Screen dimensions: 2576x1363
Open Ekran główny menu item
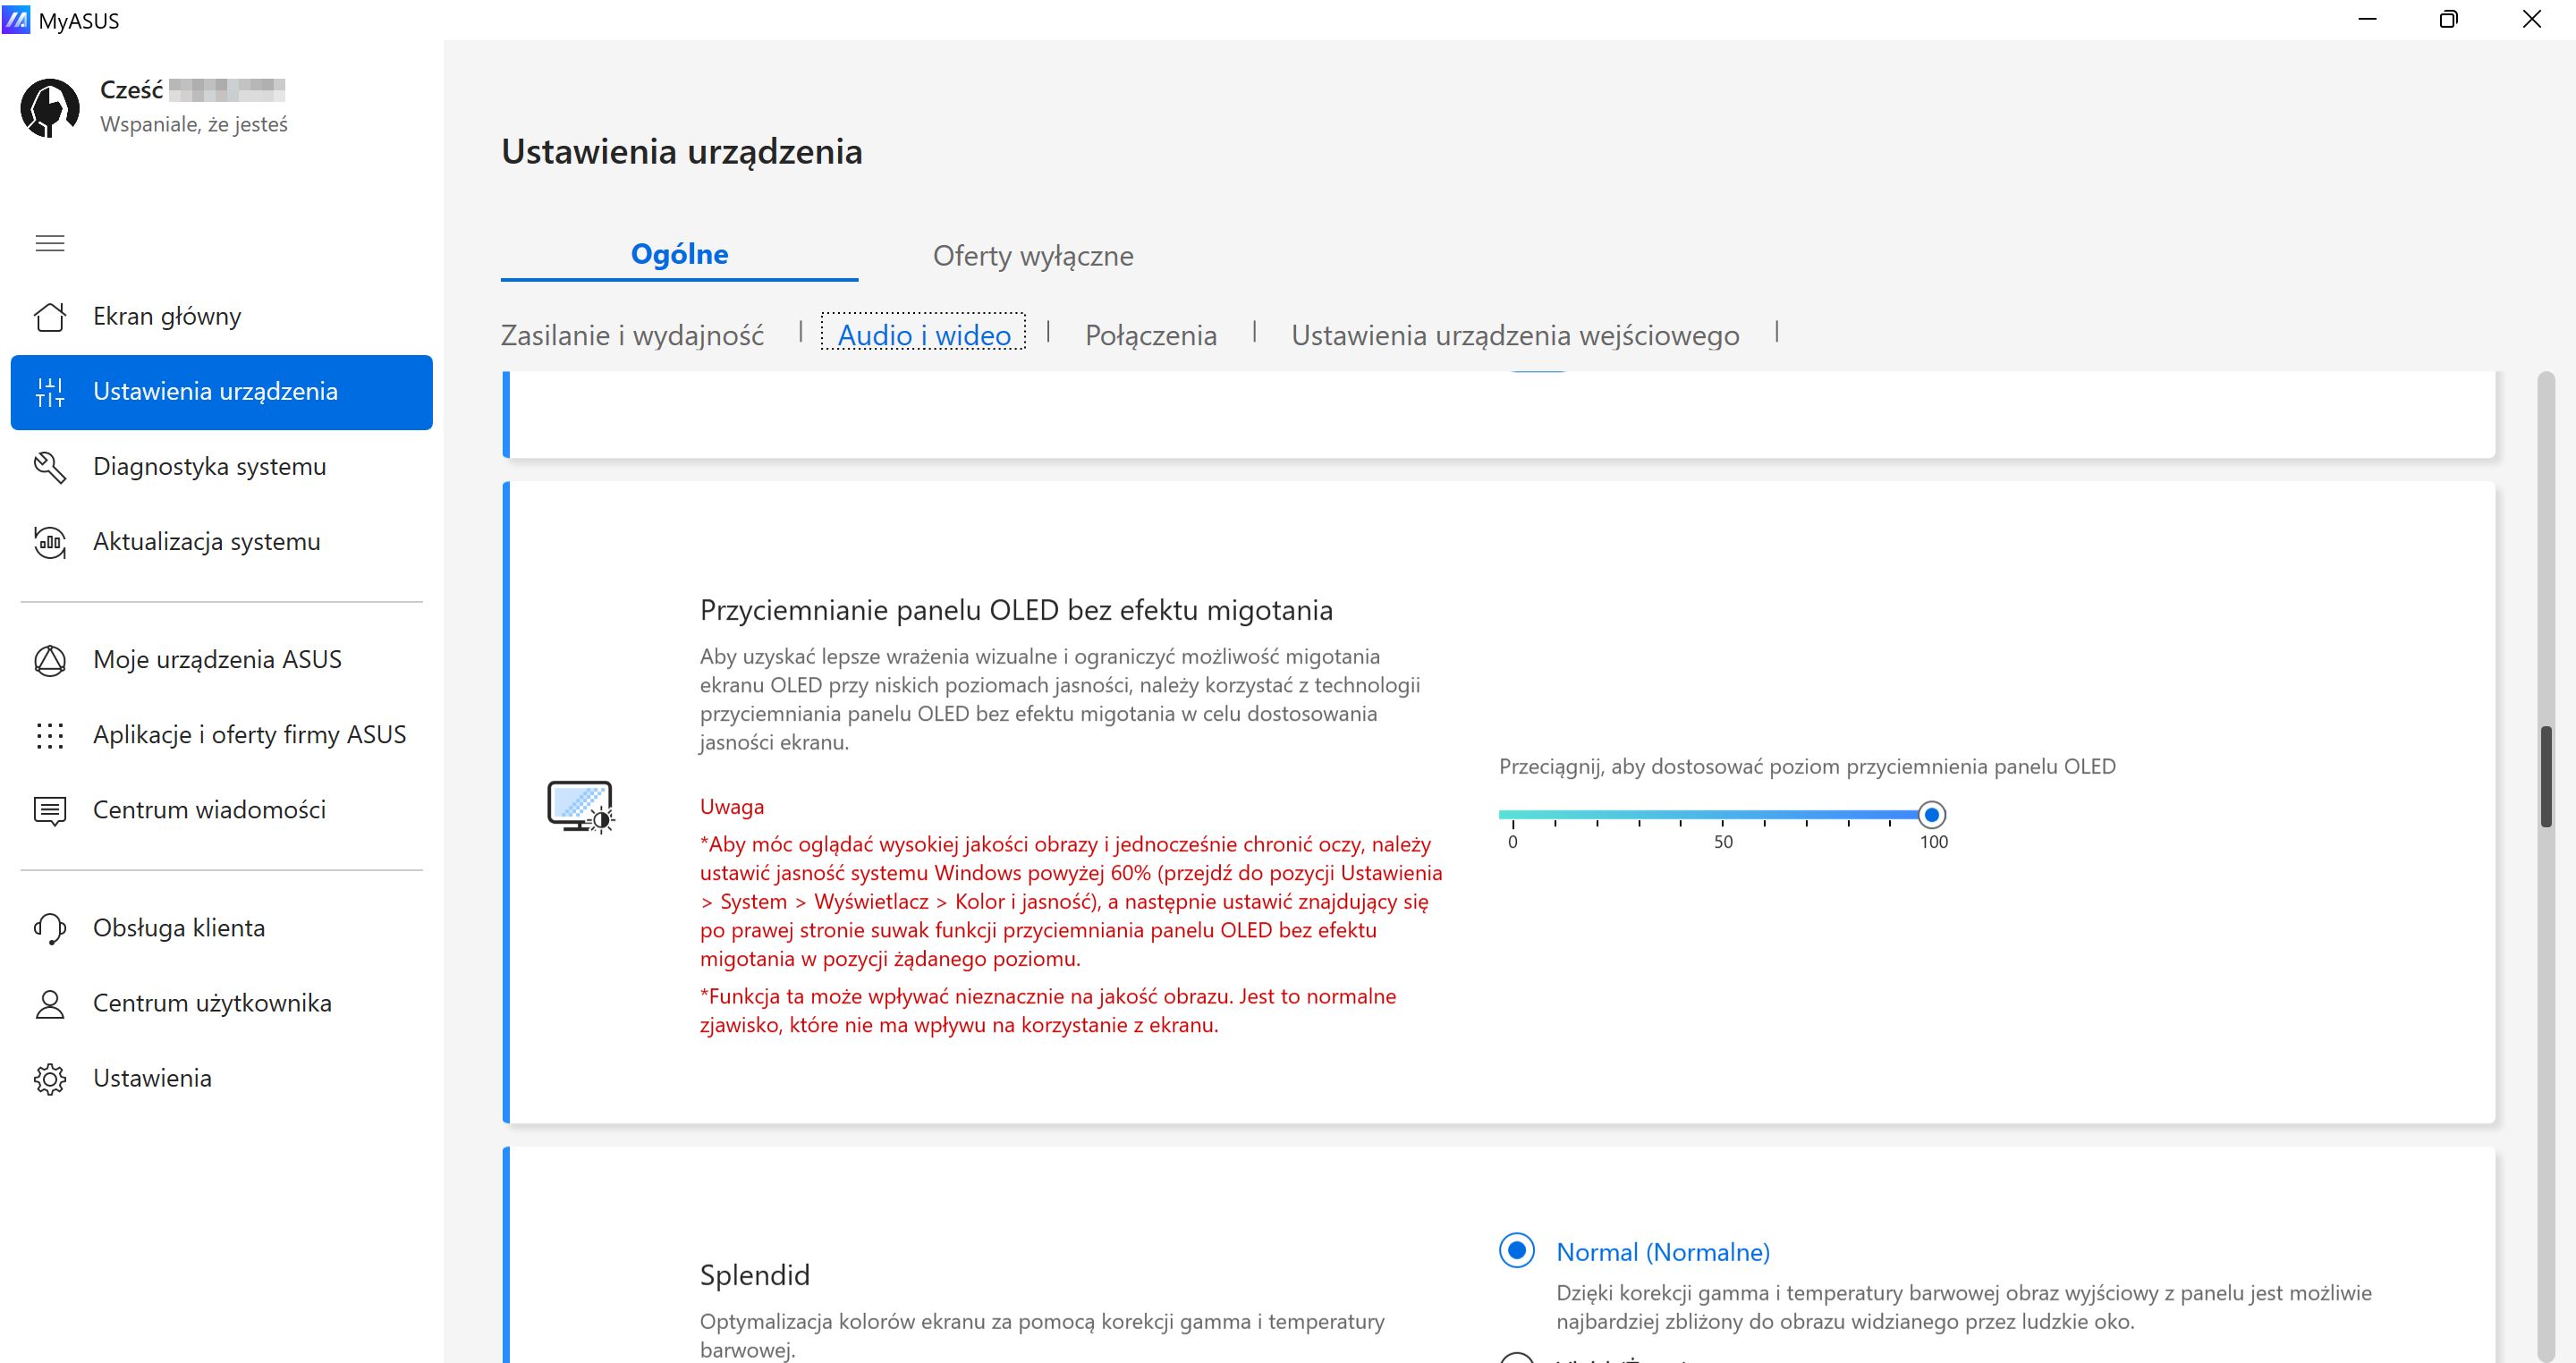point(222,317)
